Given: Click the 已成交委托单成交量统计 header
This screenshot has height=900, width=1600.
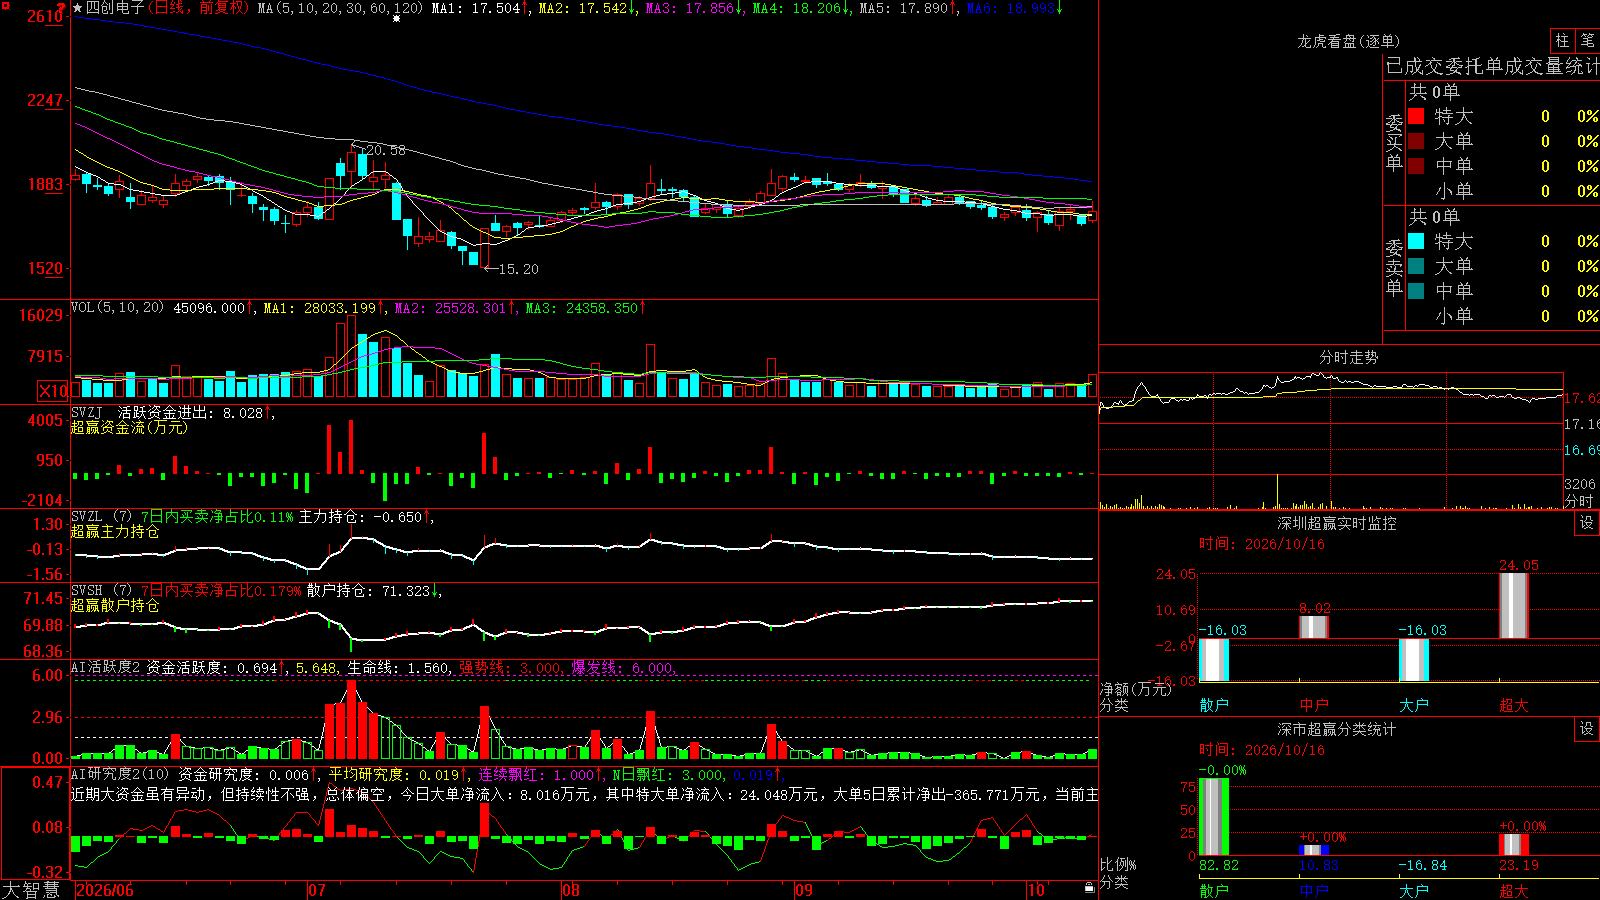Looking at the screenshot, I should (1492, 66).
